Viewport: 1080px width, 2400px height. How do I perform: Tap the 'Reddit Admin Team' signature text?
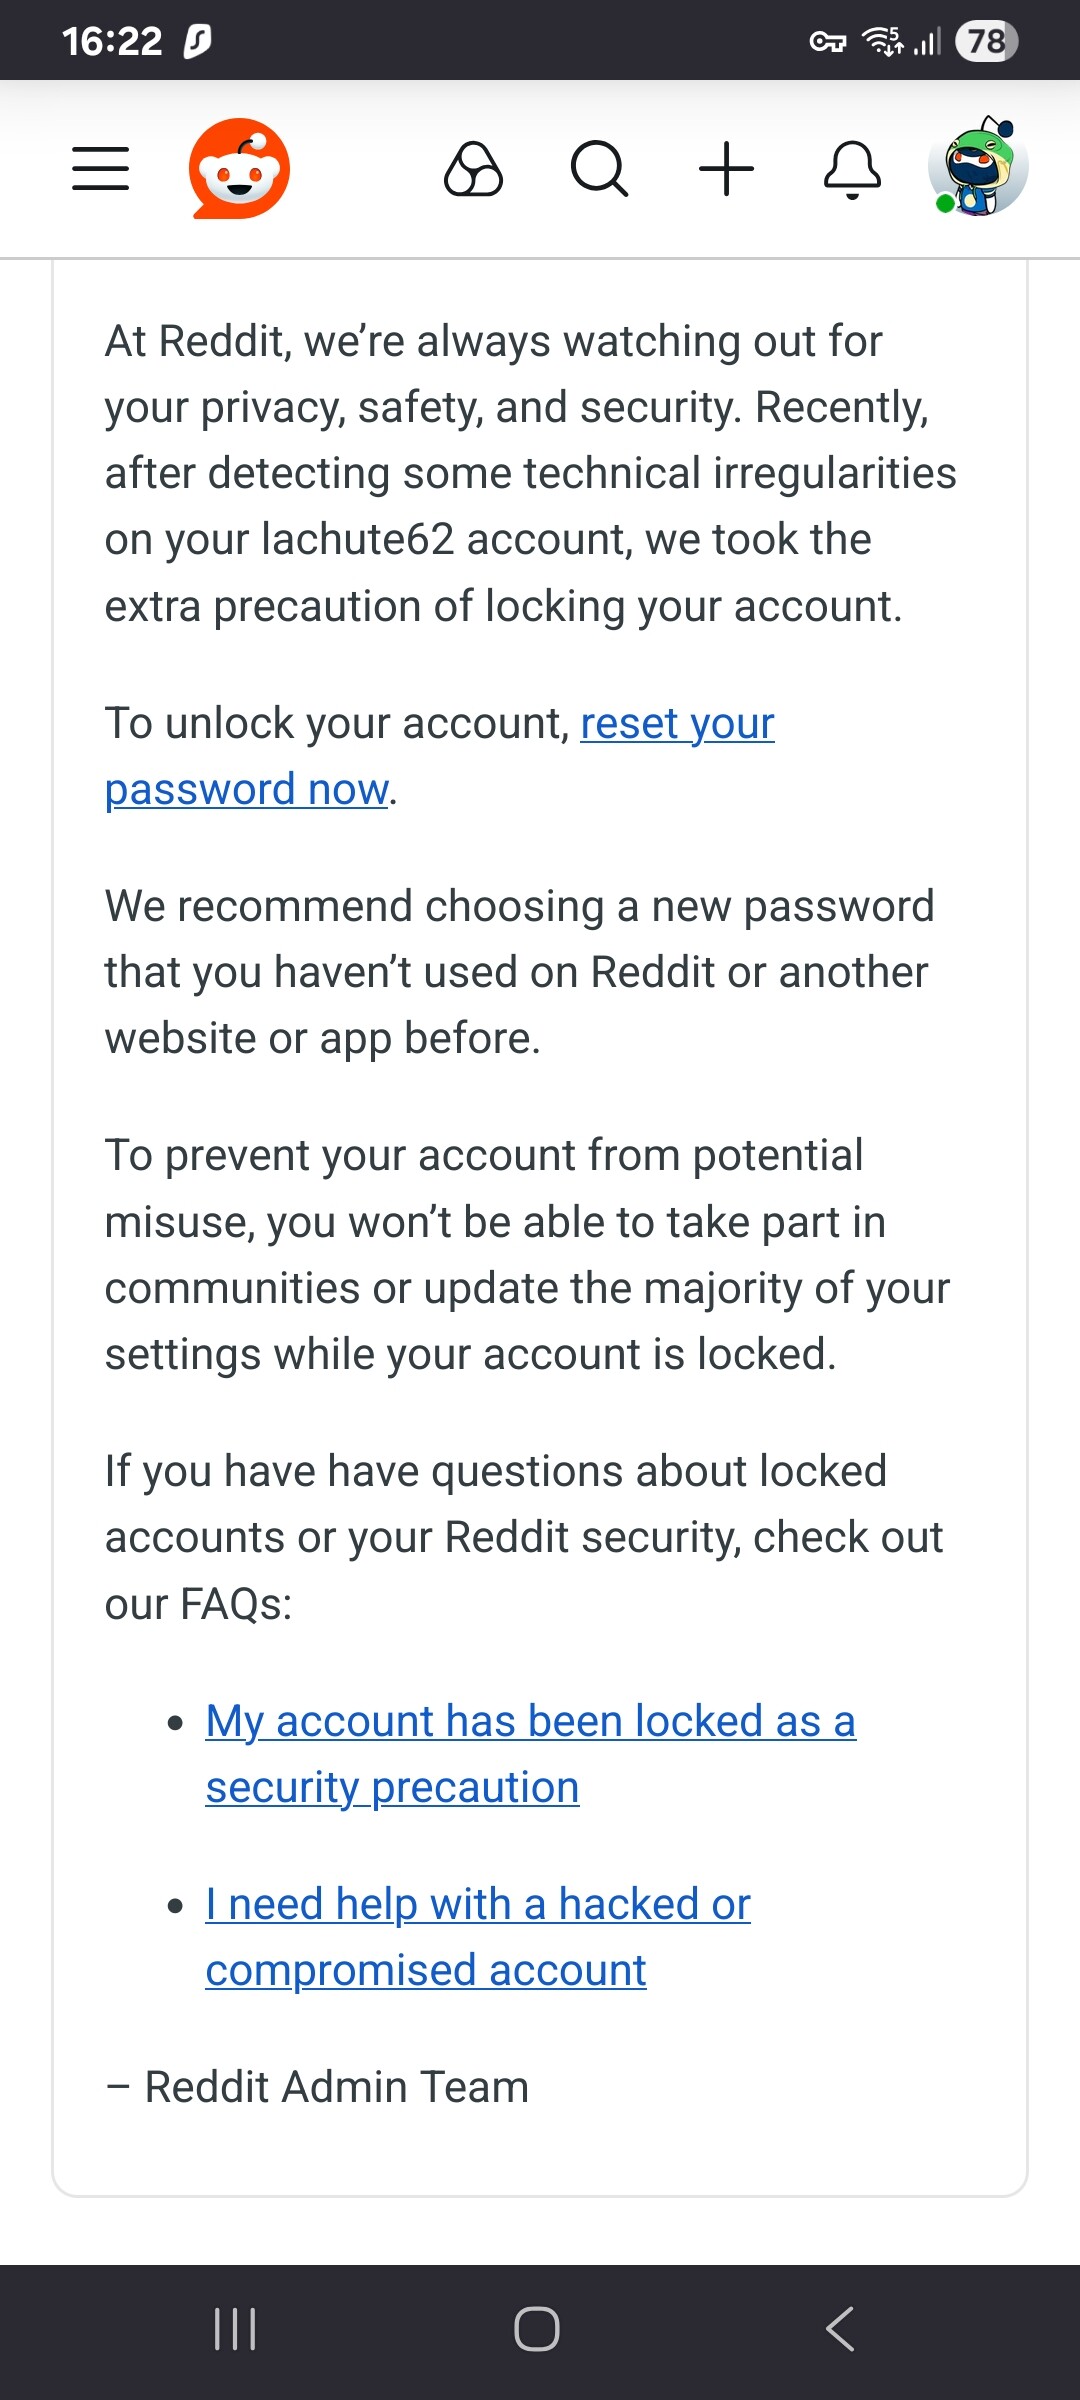point(336,2088)
